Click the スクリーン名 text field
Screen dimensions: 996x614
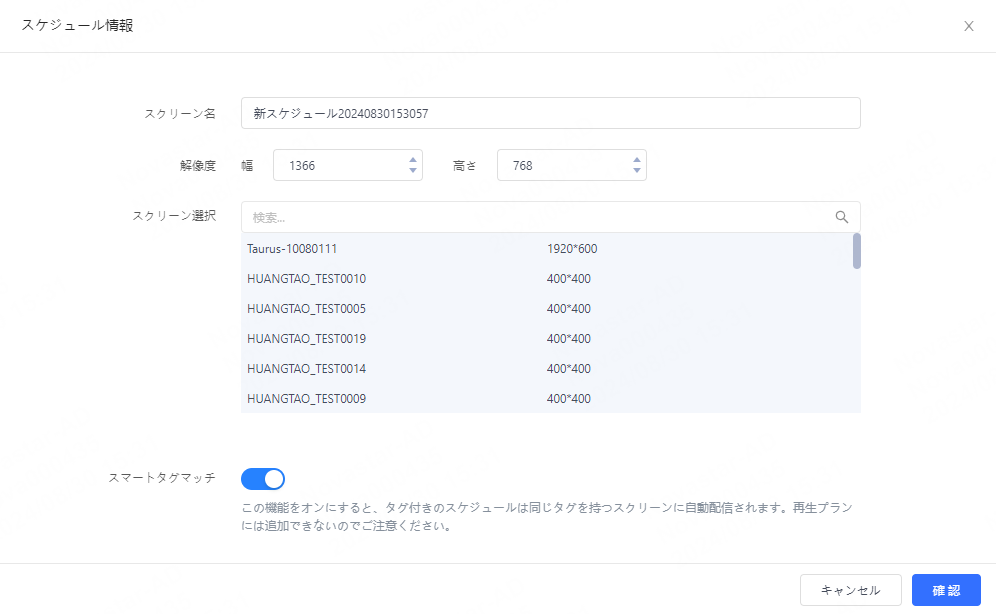point(550,113)
